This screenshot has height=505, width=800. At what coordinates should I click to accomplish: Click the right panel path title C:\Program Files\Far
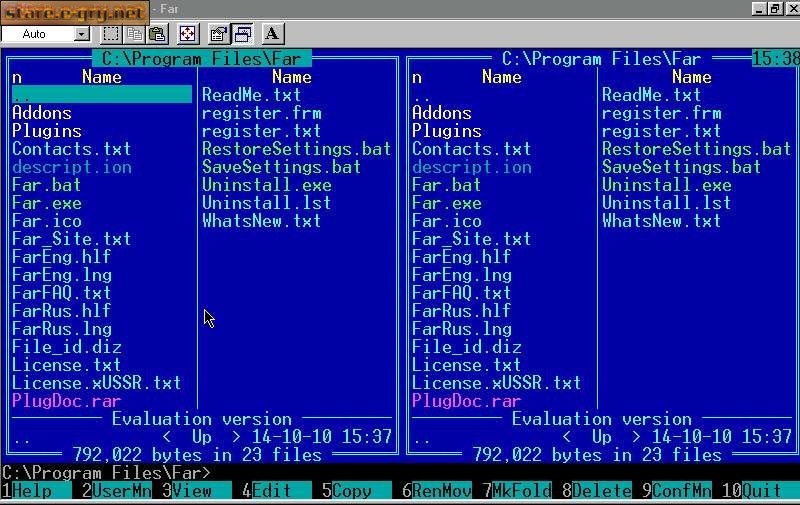tap(602, 59)
